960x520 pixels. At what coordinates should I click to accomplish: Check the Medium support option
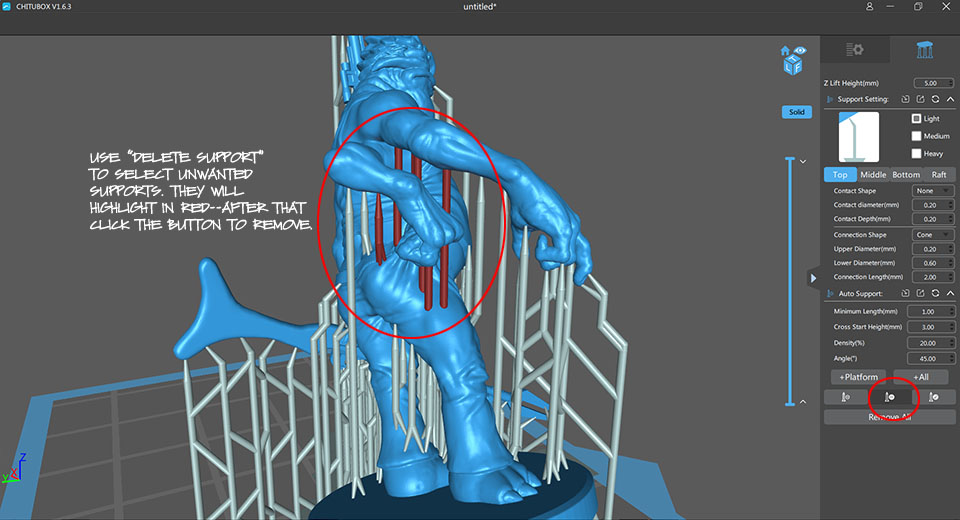point(916,136)
